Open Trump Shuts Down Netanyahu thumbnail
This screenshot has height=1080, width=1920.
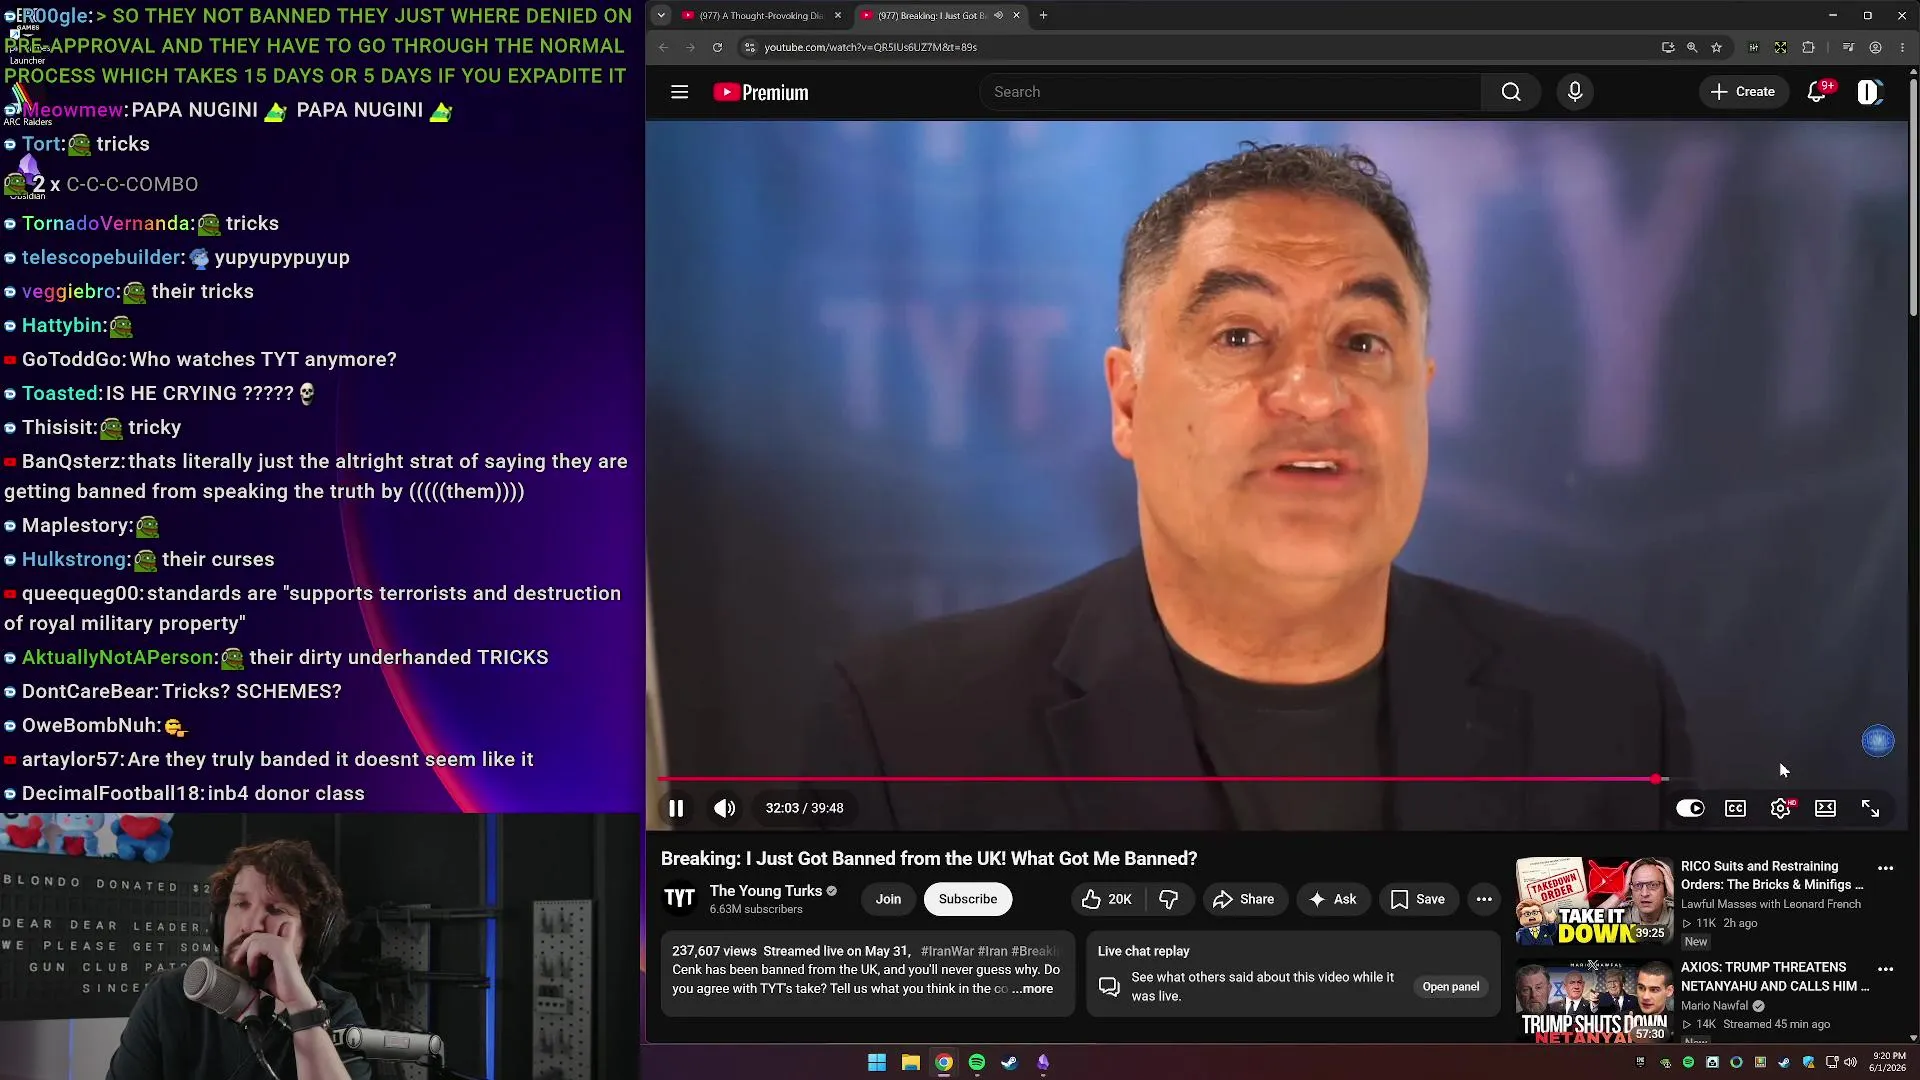[x=1594, y=1001]
